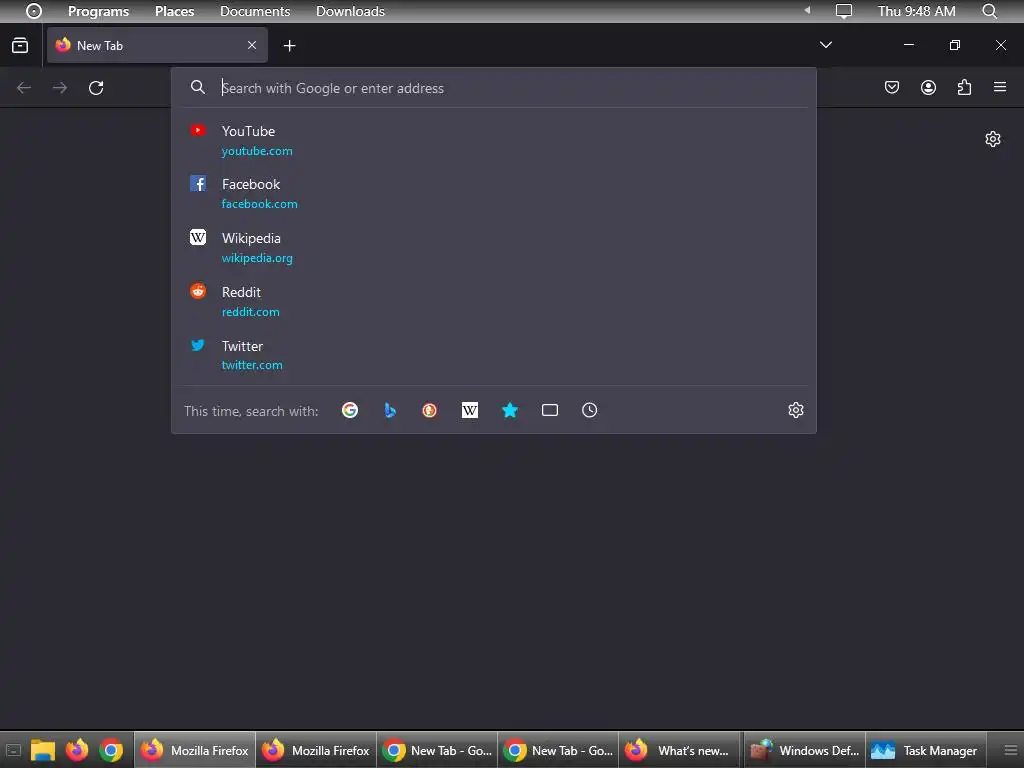Select the New Tab browser tab
1024x768 pixels.
pyautogui.click(x=157, y=45)
